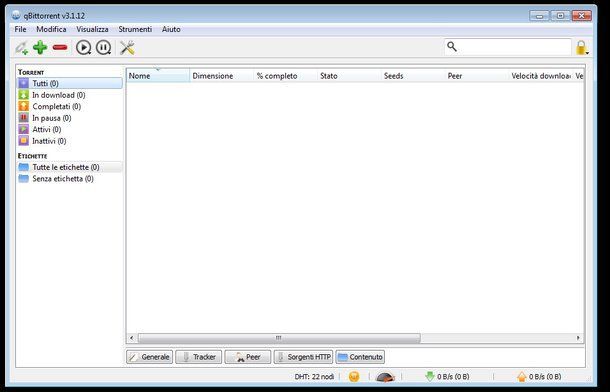This screenshot has height=392, width=610.
Task: Switch to the Contenuto tab
Action: coord(360,357)
